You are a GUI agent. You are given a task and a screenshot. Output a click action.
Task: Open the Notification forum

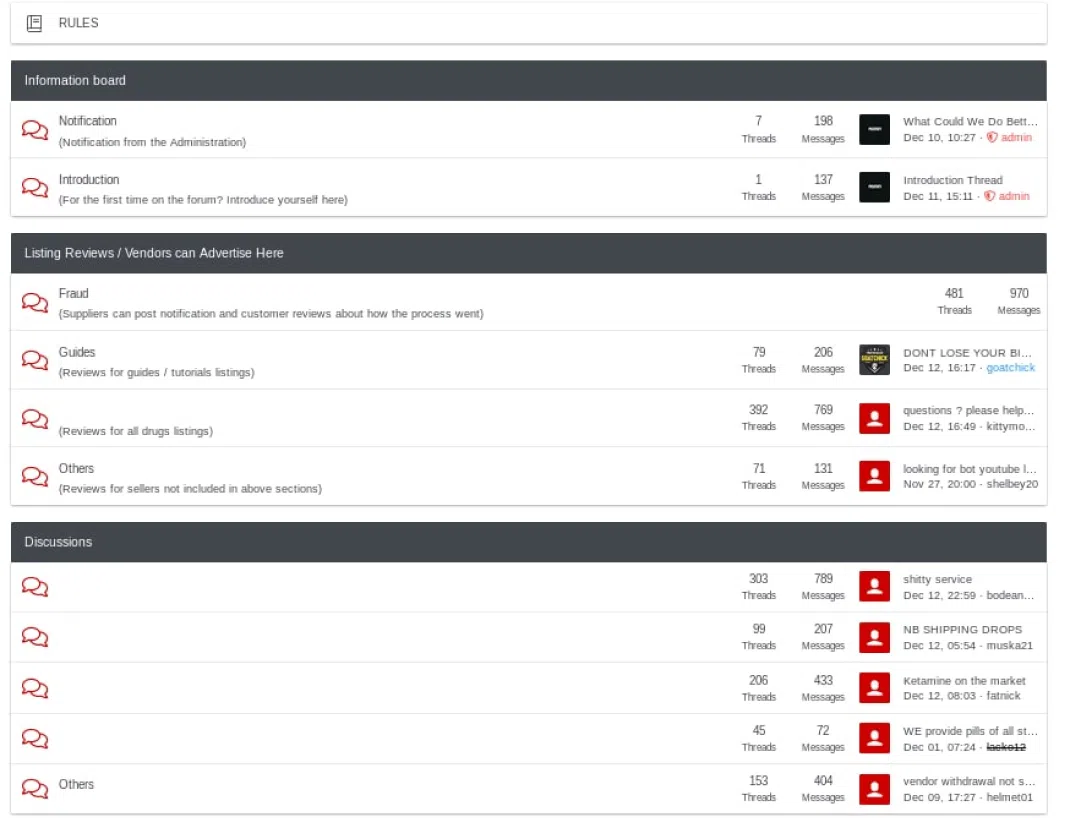coord(87,121)
